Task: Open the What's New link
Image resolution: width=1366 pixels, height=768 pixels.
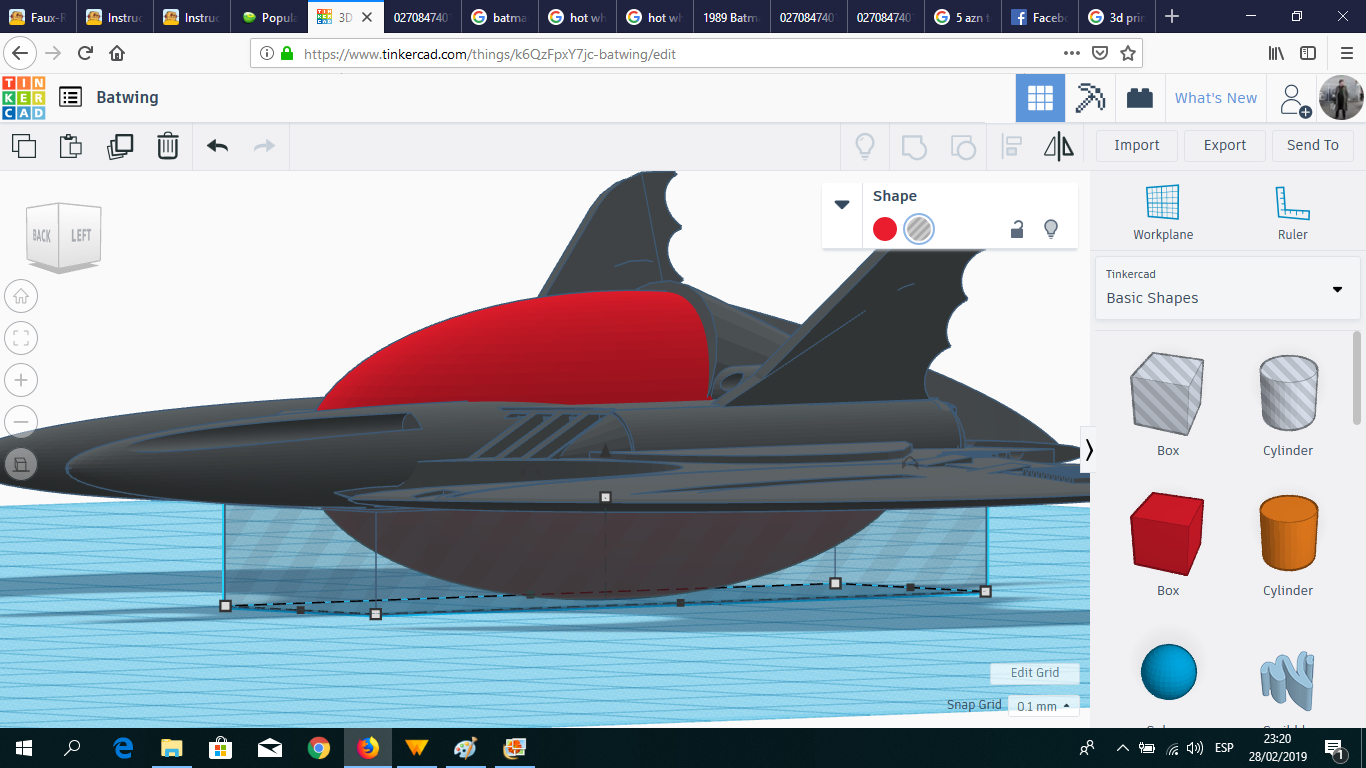Action: [1216, 98]
